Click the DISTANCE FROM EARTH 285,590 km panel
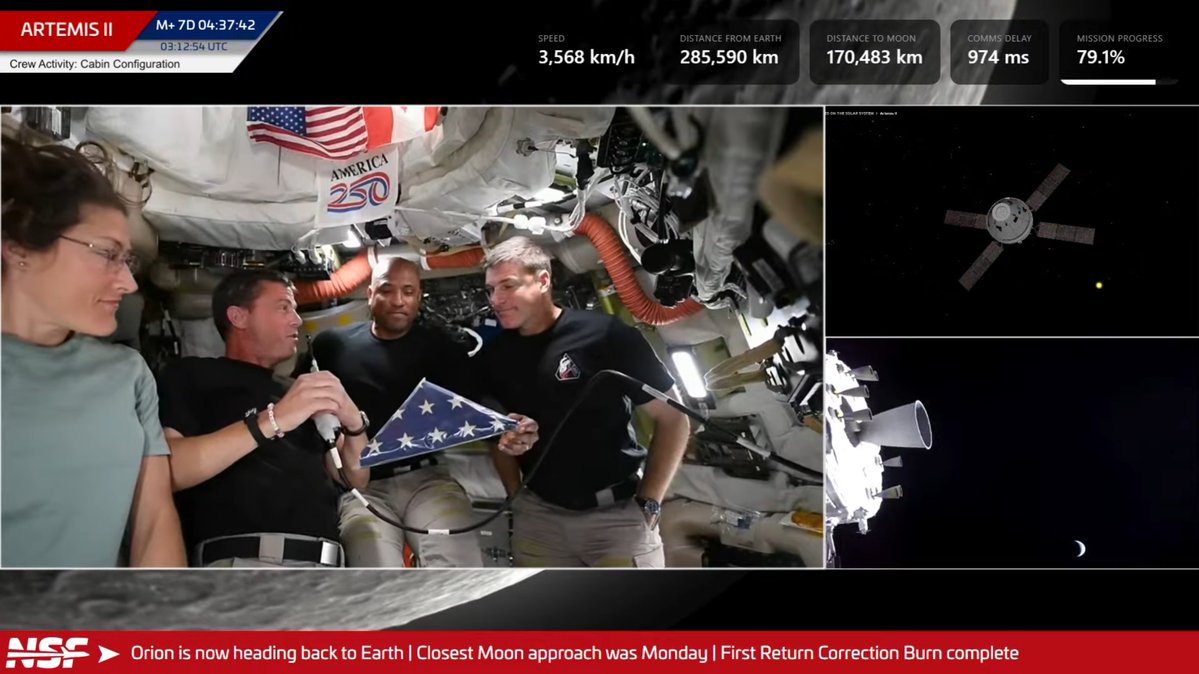Viewport: 1199px width, 674px height. click(730, 50)
